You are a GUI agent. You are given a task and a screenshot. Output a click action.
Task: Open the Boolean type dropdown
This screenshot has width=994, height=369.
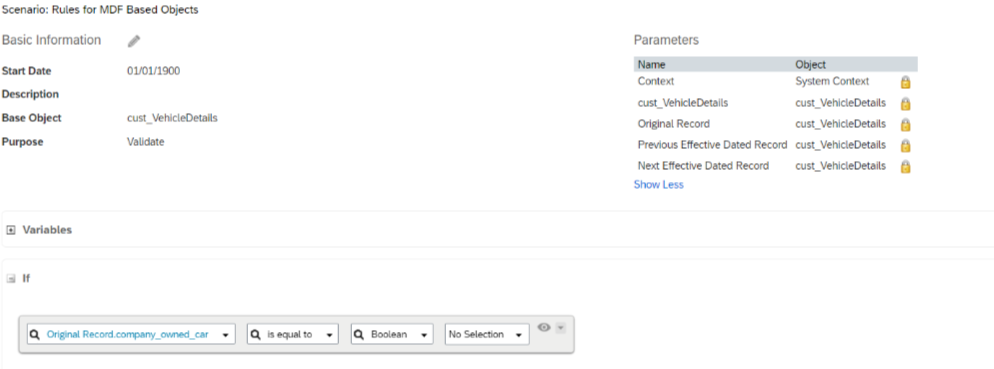tap(423, 335)
